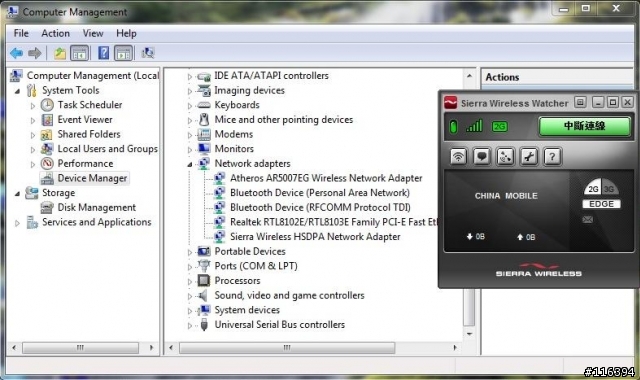Click the Task Scheduler clock icon
This screenshot has width=640, height=380.
47,105
